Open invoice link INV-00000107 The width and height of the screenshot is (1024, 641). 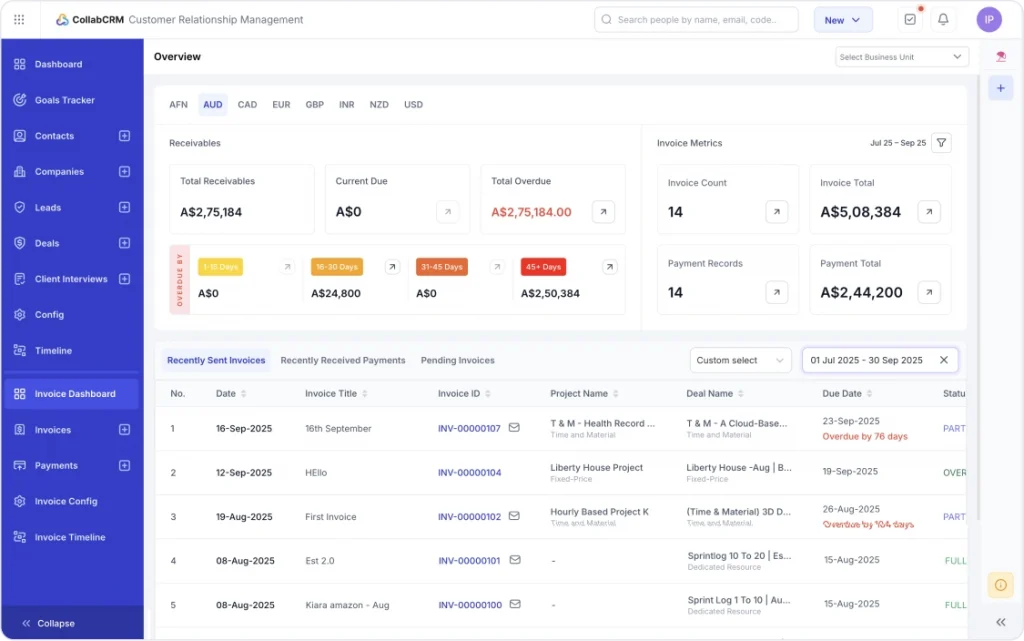tap(469, 427)
